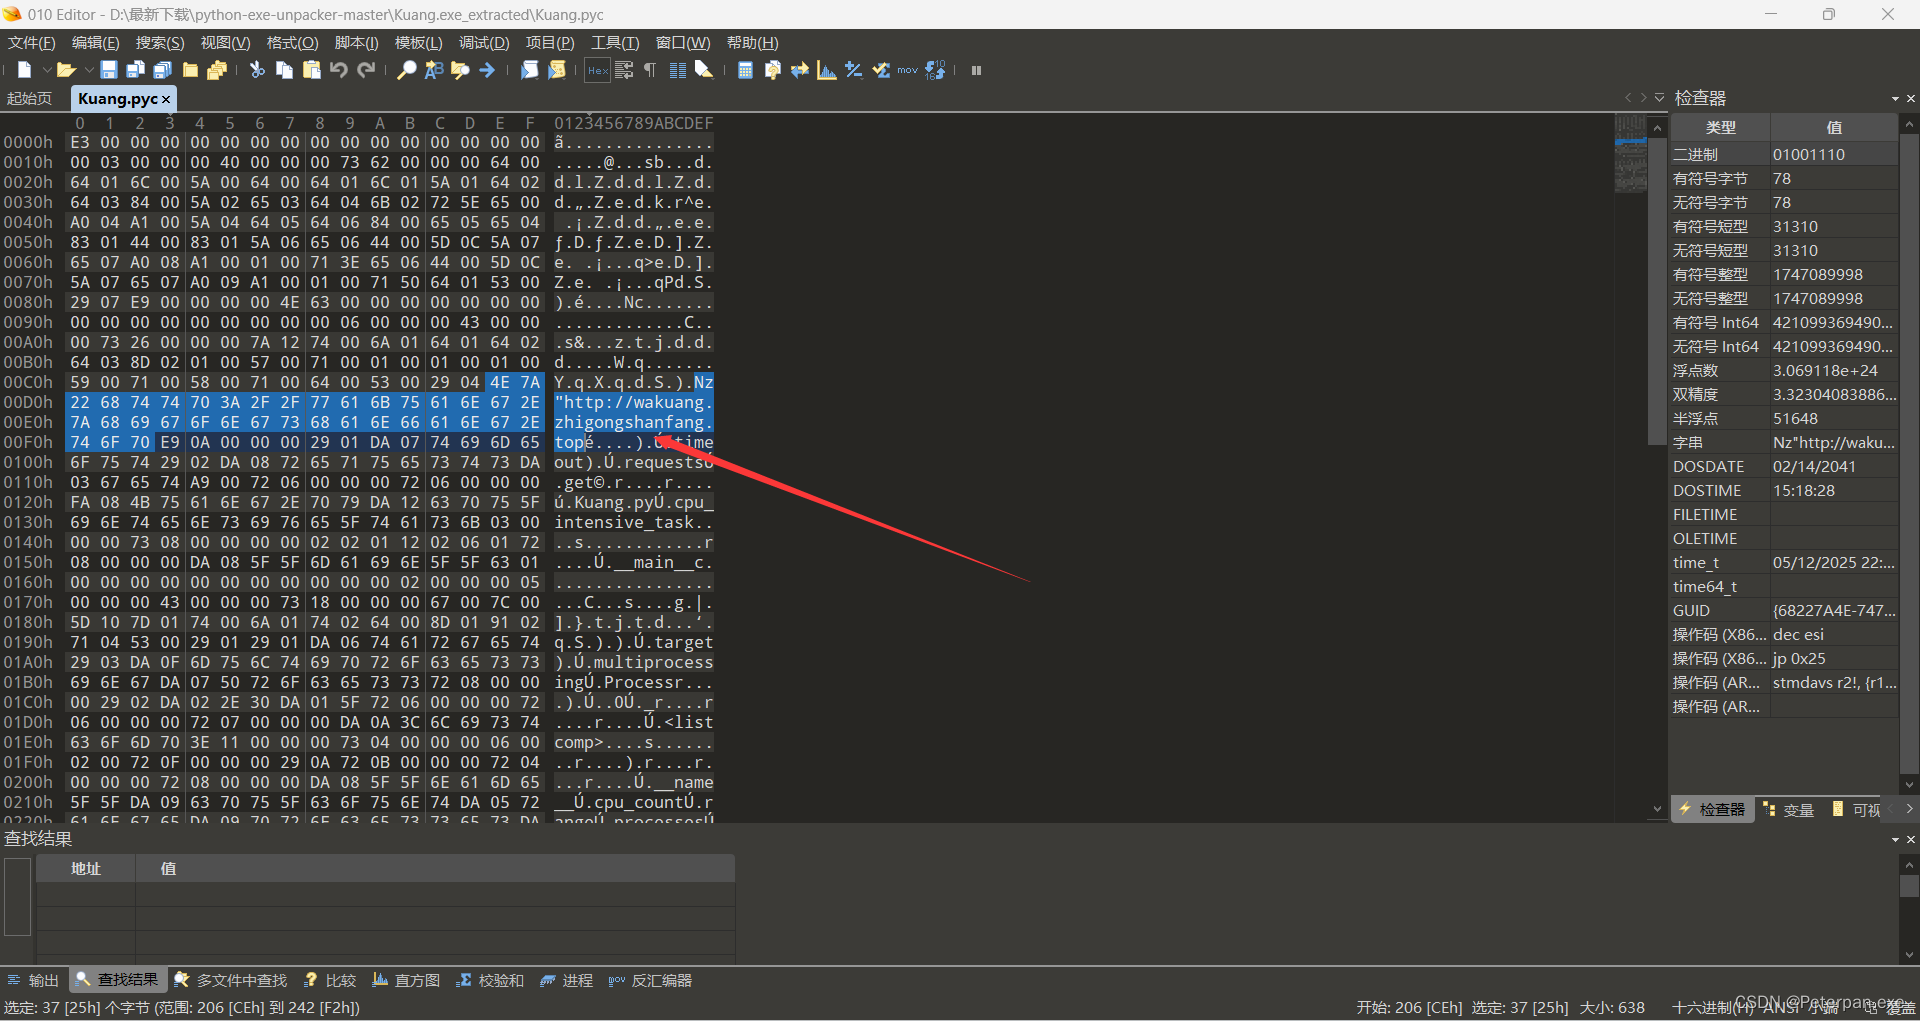This screenshot has width=1920, height=1021.
Task: Select the 变量 tab in inspector
Action: coord(1789,810)
